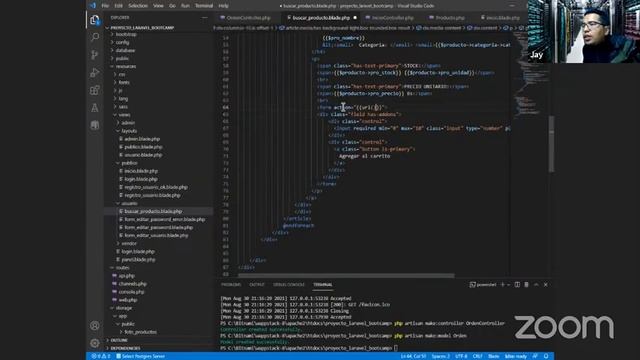The width and height of the screenshot is (640, 360).
Task: Open the Accounts icon in activity bar
Action: pyautogui.click(x=95, y=326)
